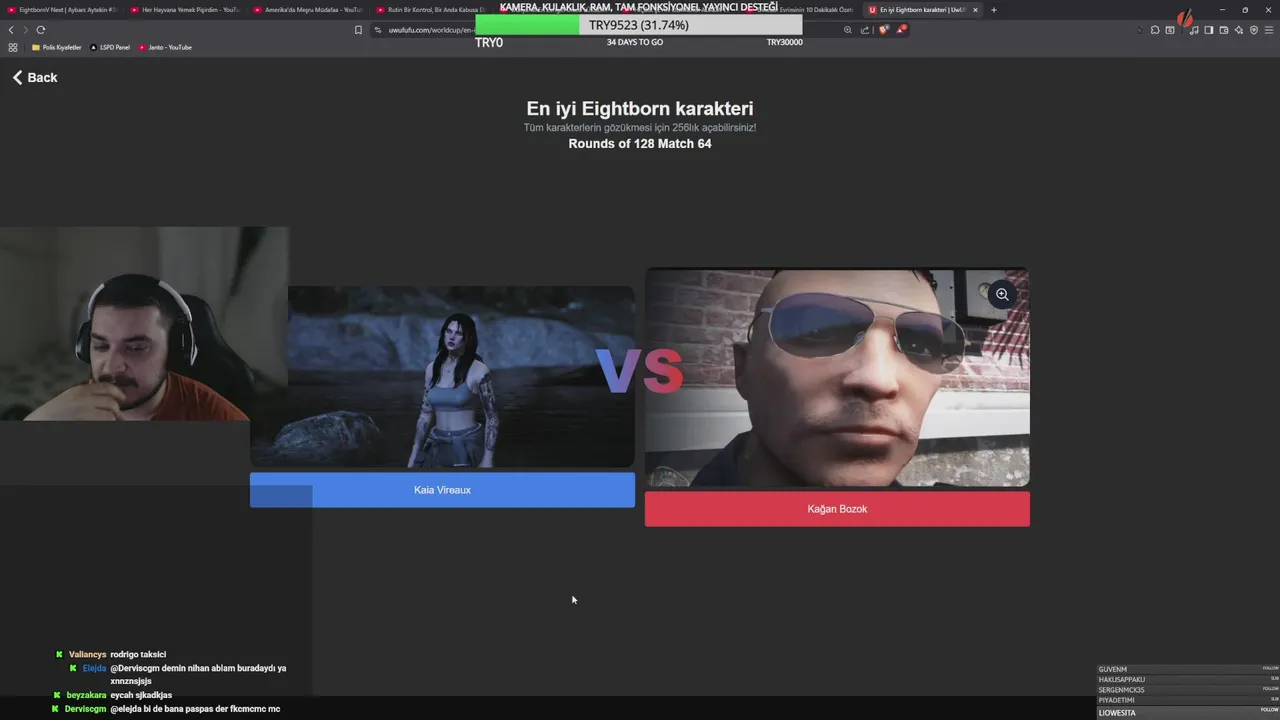Vote for Kağan Bozok with red button
Screen dimensions: 1280x720
(837, 509)
